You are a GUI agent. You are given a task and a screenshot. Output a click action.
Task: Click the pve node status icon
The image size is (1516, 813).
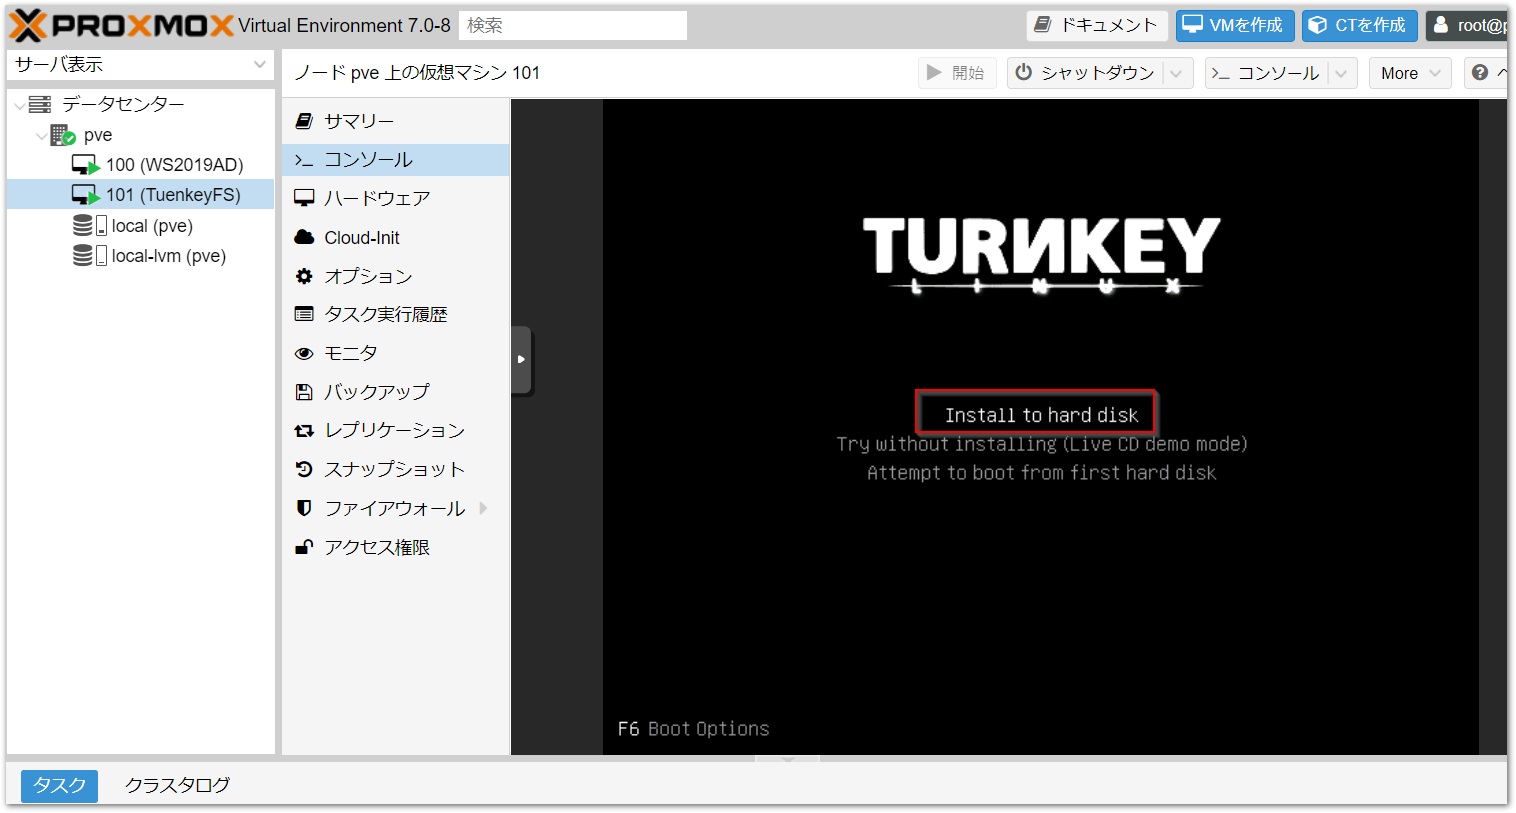tap(63, 135)
